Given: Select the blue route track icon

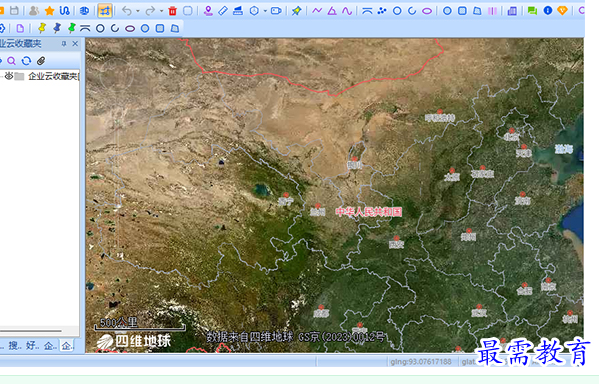Looking at the screenshot, I should (x=65, y=11).
